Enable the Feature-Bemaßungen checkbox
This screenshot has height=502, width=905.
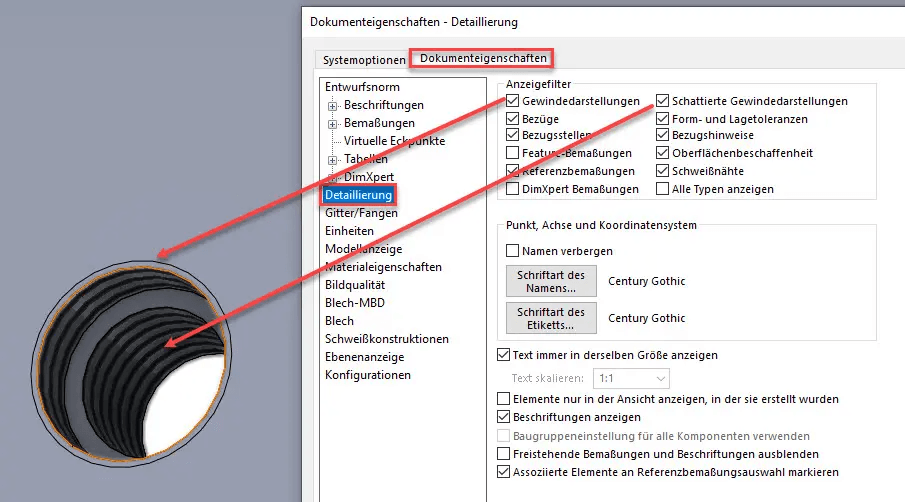pos(513,153)
